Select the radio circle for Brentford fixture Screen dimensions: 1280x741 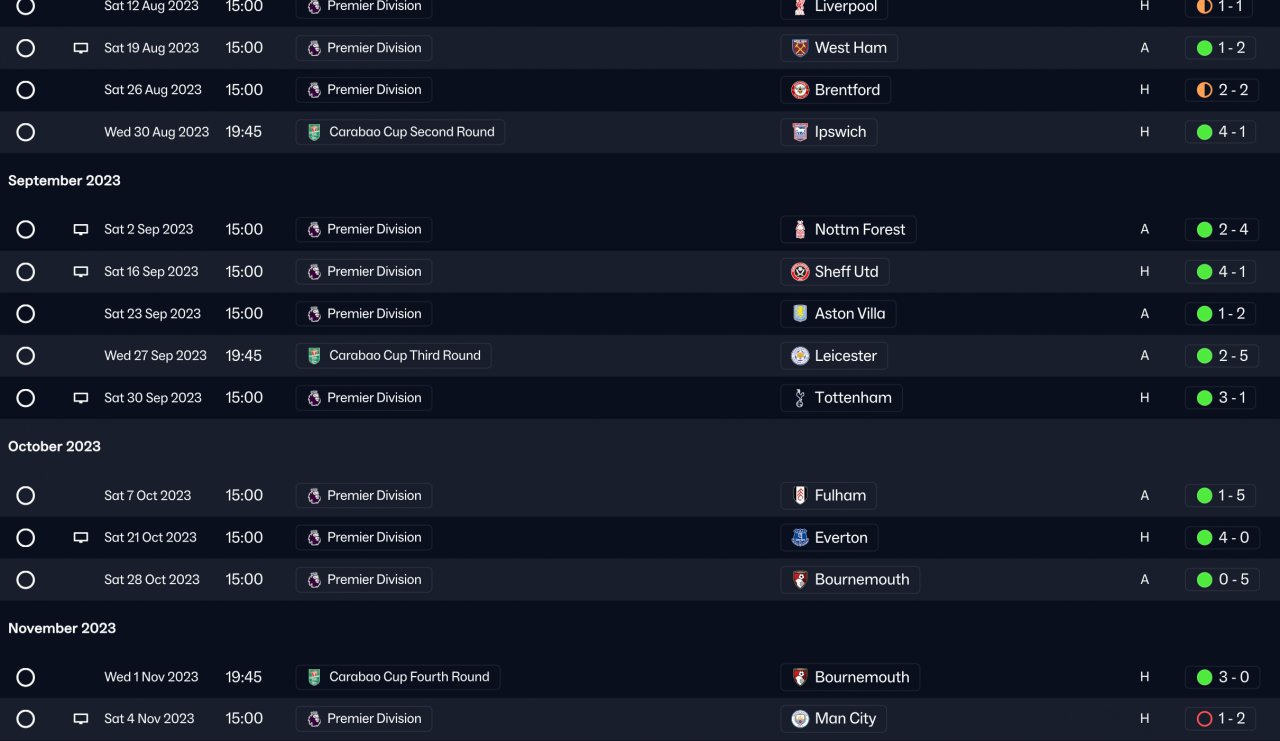[26, 90]
